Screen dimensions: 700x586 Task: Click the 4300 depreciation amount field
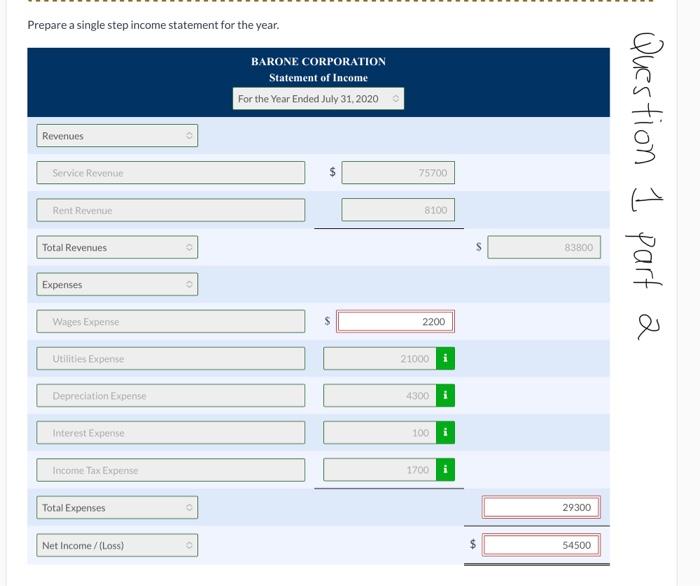point(380,395)
